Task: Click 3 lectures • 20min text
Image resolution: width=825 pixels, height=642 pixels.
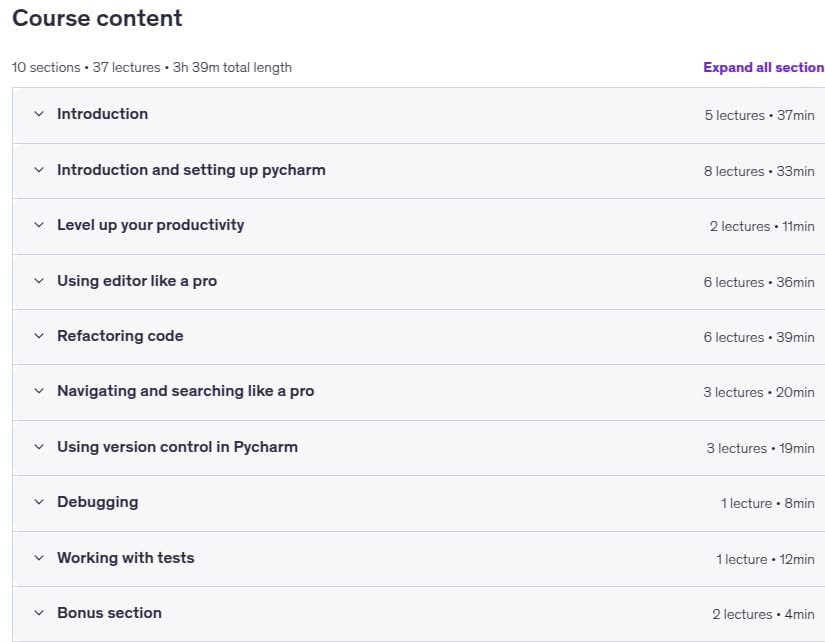Action: [759, 392]
